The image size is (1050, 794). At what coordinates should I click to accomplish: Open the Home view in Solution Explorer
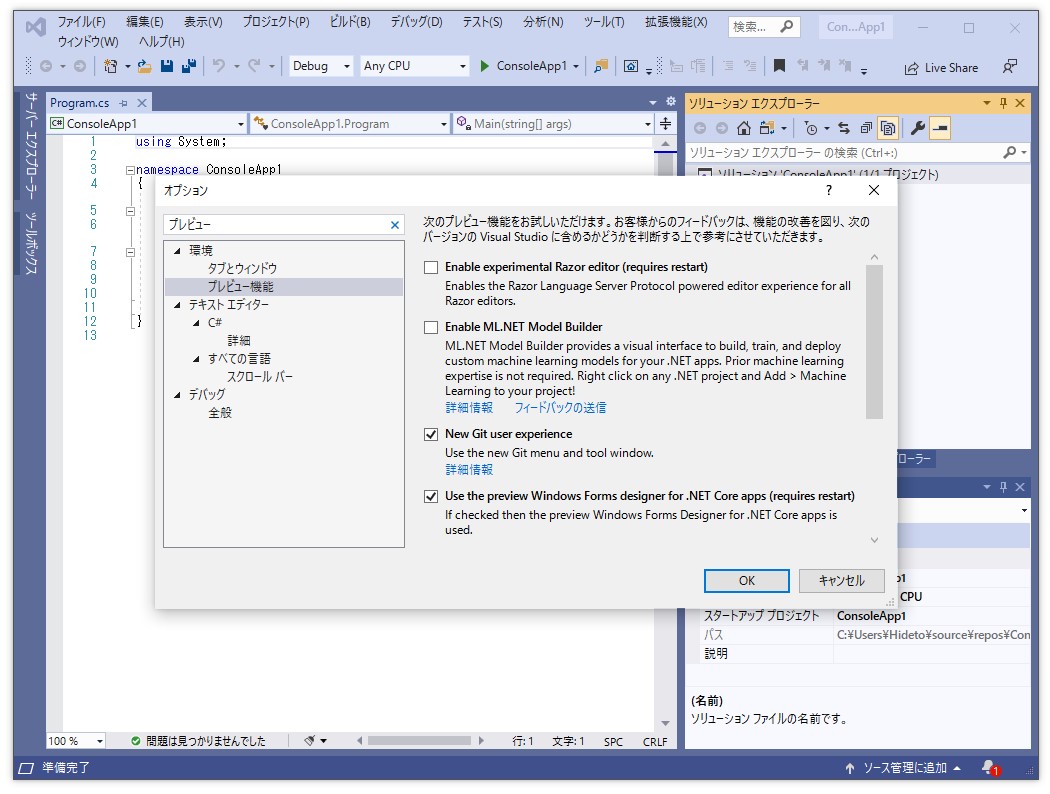pyautogui.click(x=744, y=128)
